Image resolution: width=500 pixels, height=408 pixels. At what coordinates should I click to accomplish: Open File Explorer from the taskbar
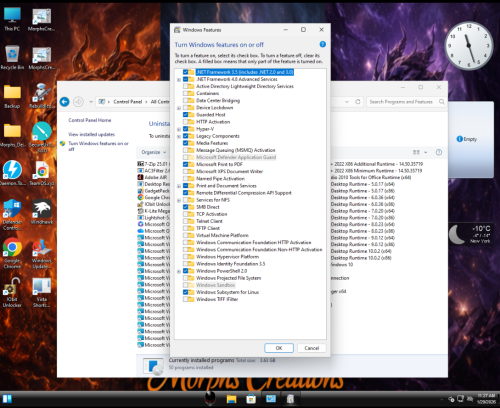coord(231,399)
